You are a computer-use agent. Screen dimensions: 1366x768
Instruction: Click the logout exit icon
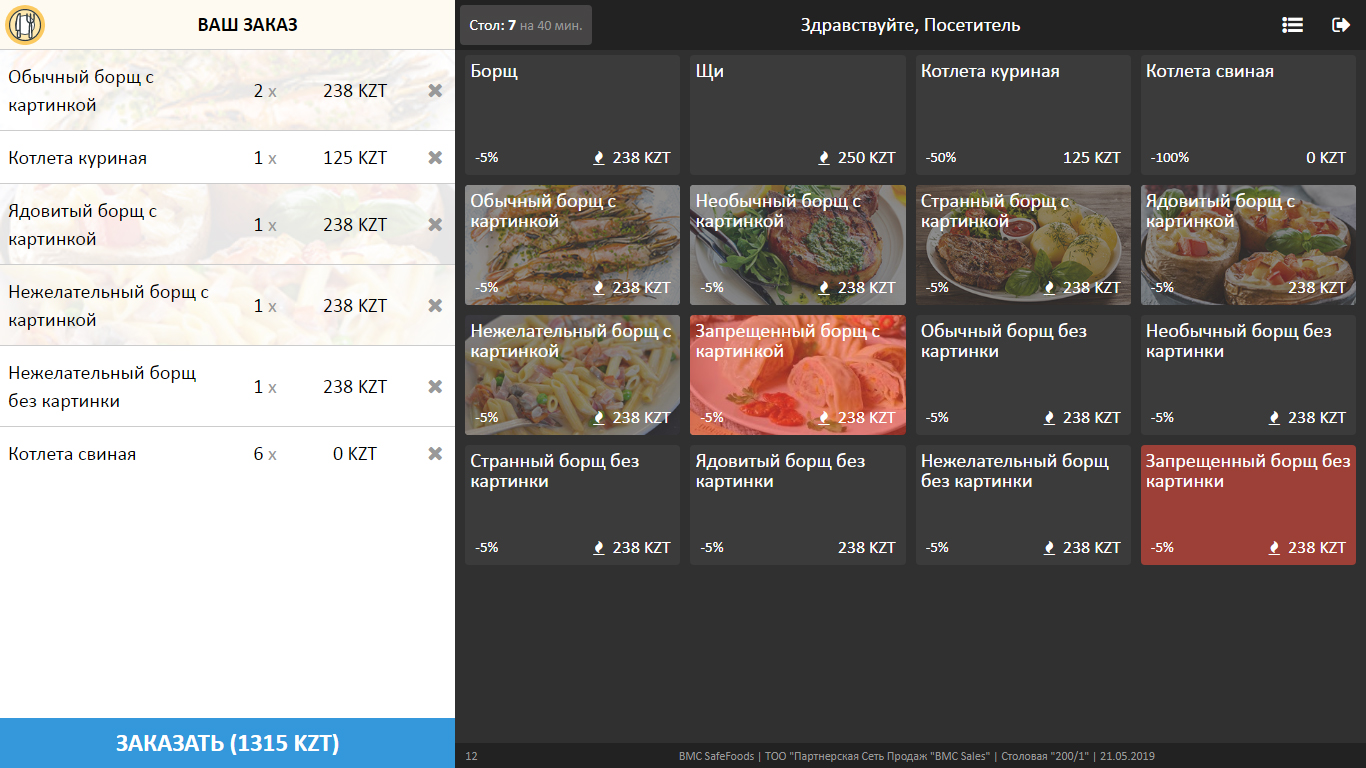1341,25
